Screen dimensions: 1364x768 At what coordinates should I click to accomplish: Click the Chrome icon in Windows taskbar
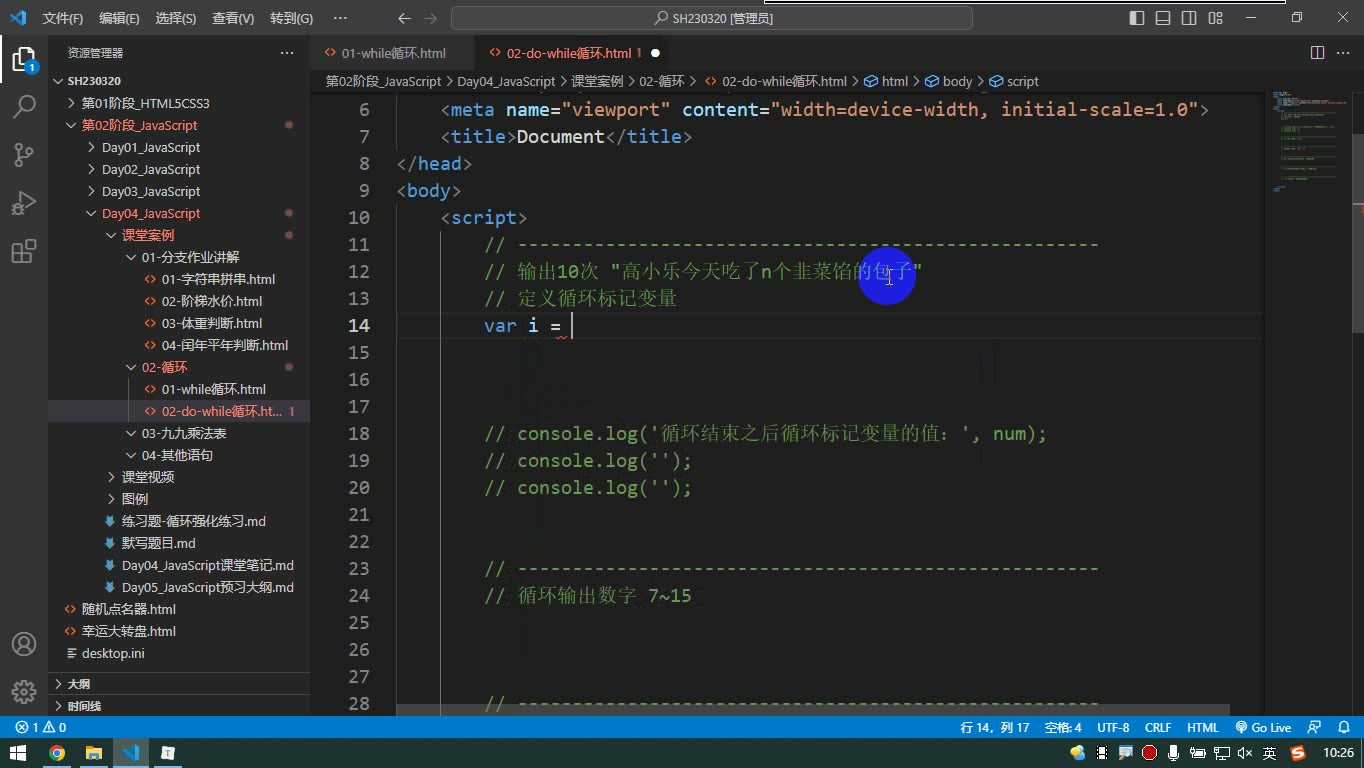click(x=57, y=753)
